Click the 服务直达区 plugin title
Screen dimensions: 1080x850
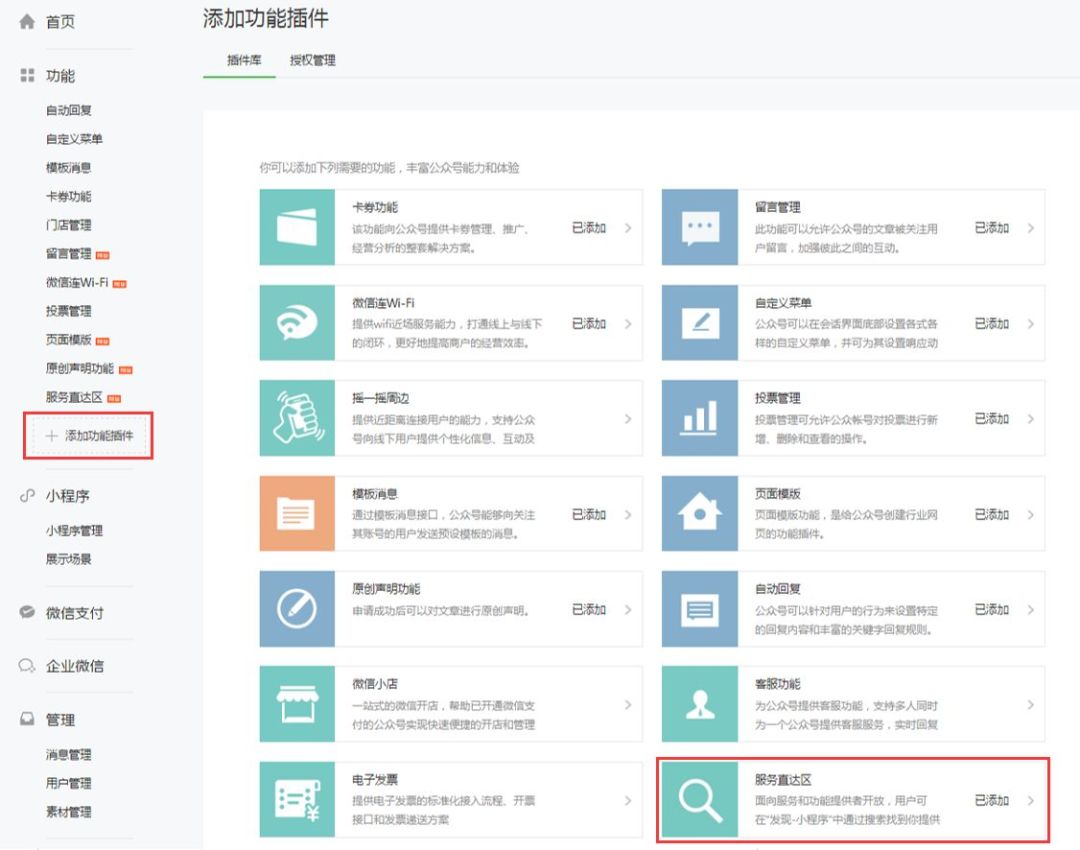783,780
